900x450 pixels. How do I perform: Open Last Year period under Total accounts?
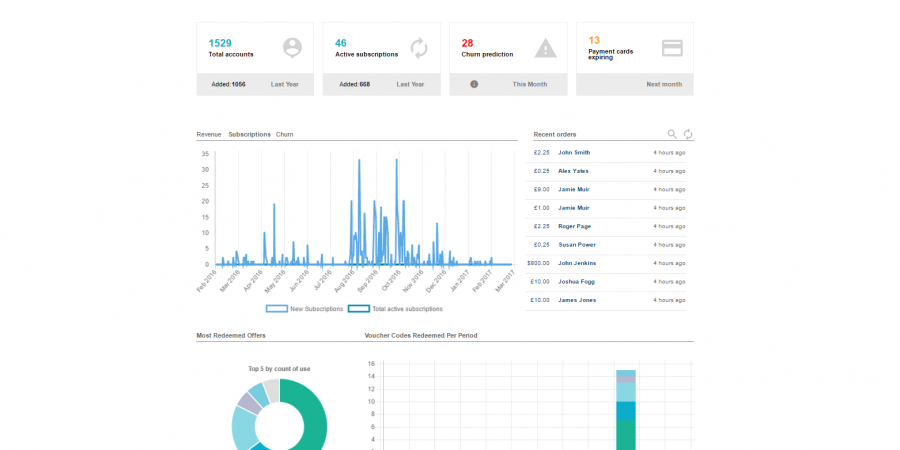tap(285, 84)
